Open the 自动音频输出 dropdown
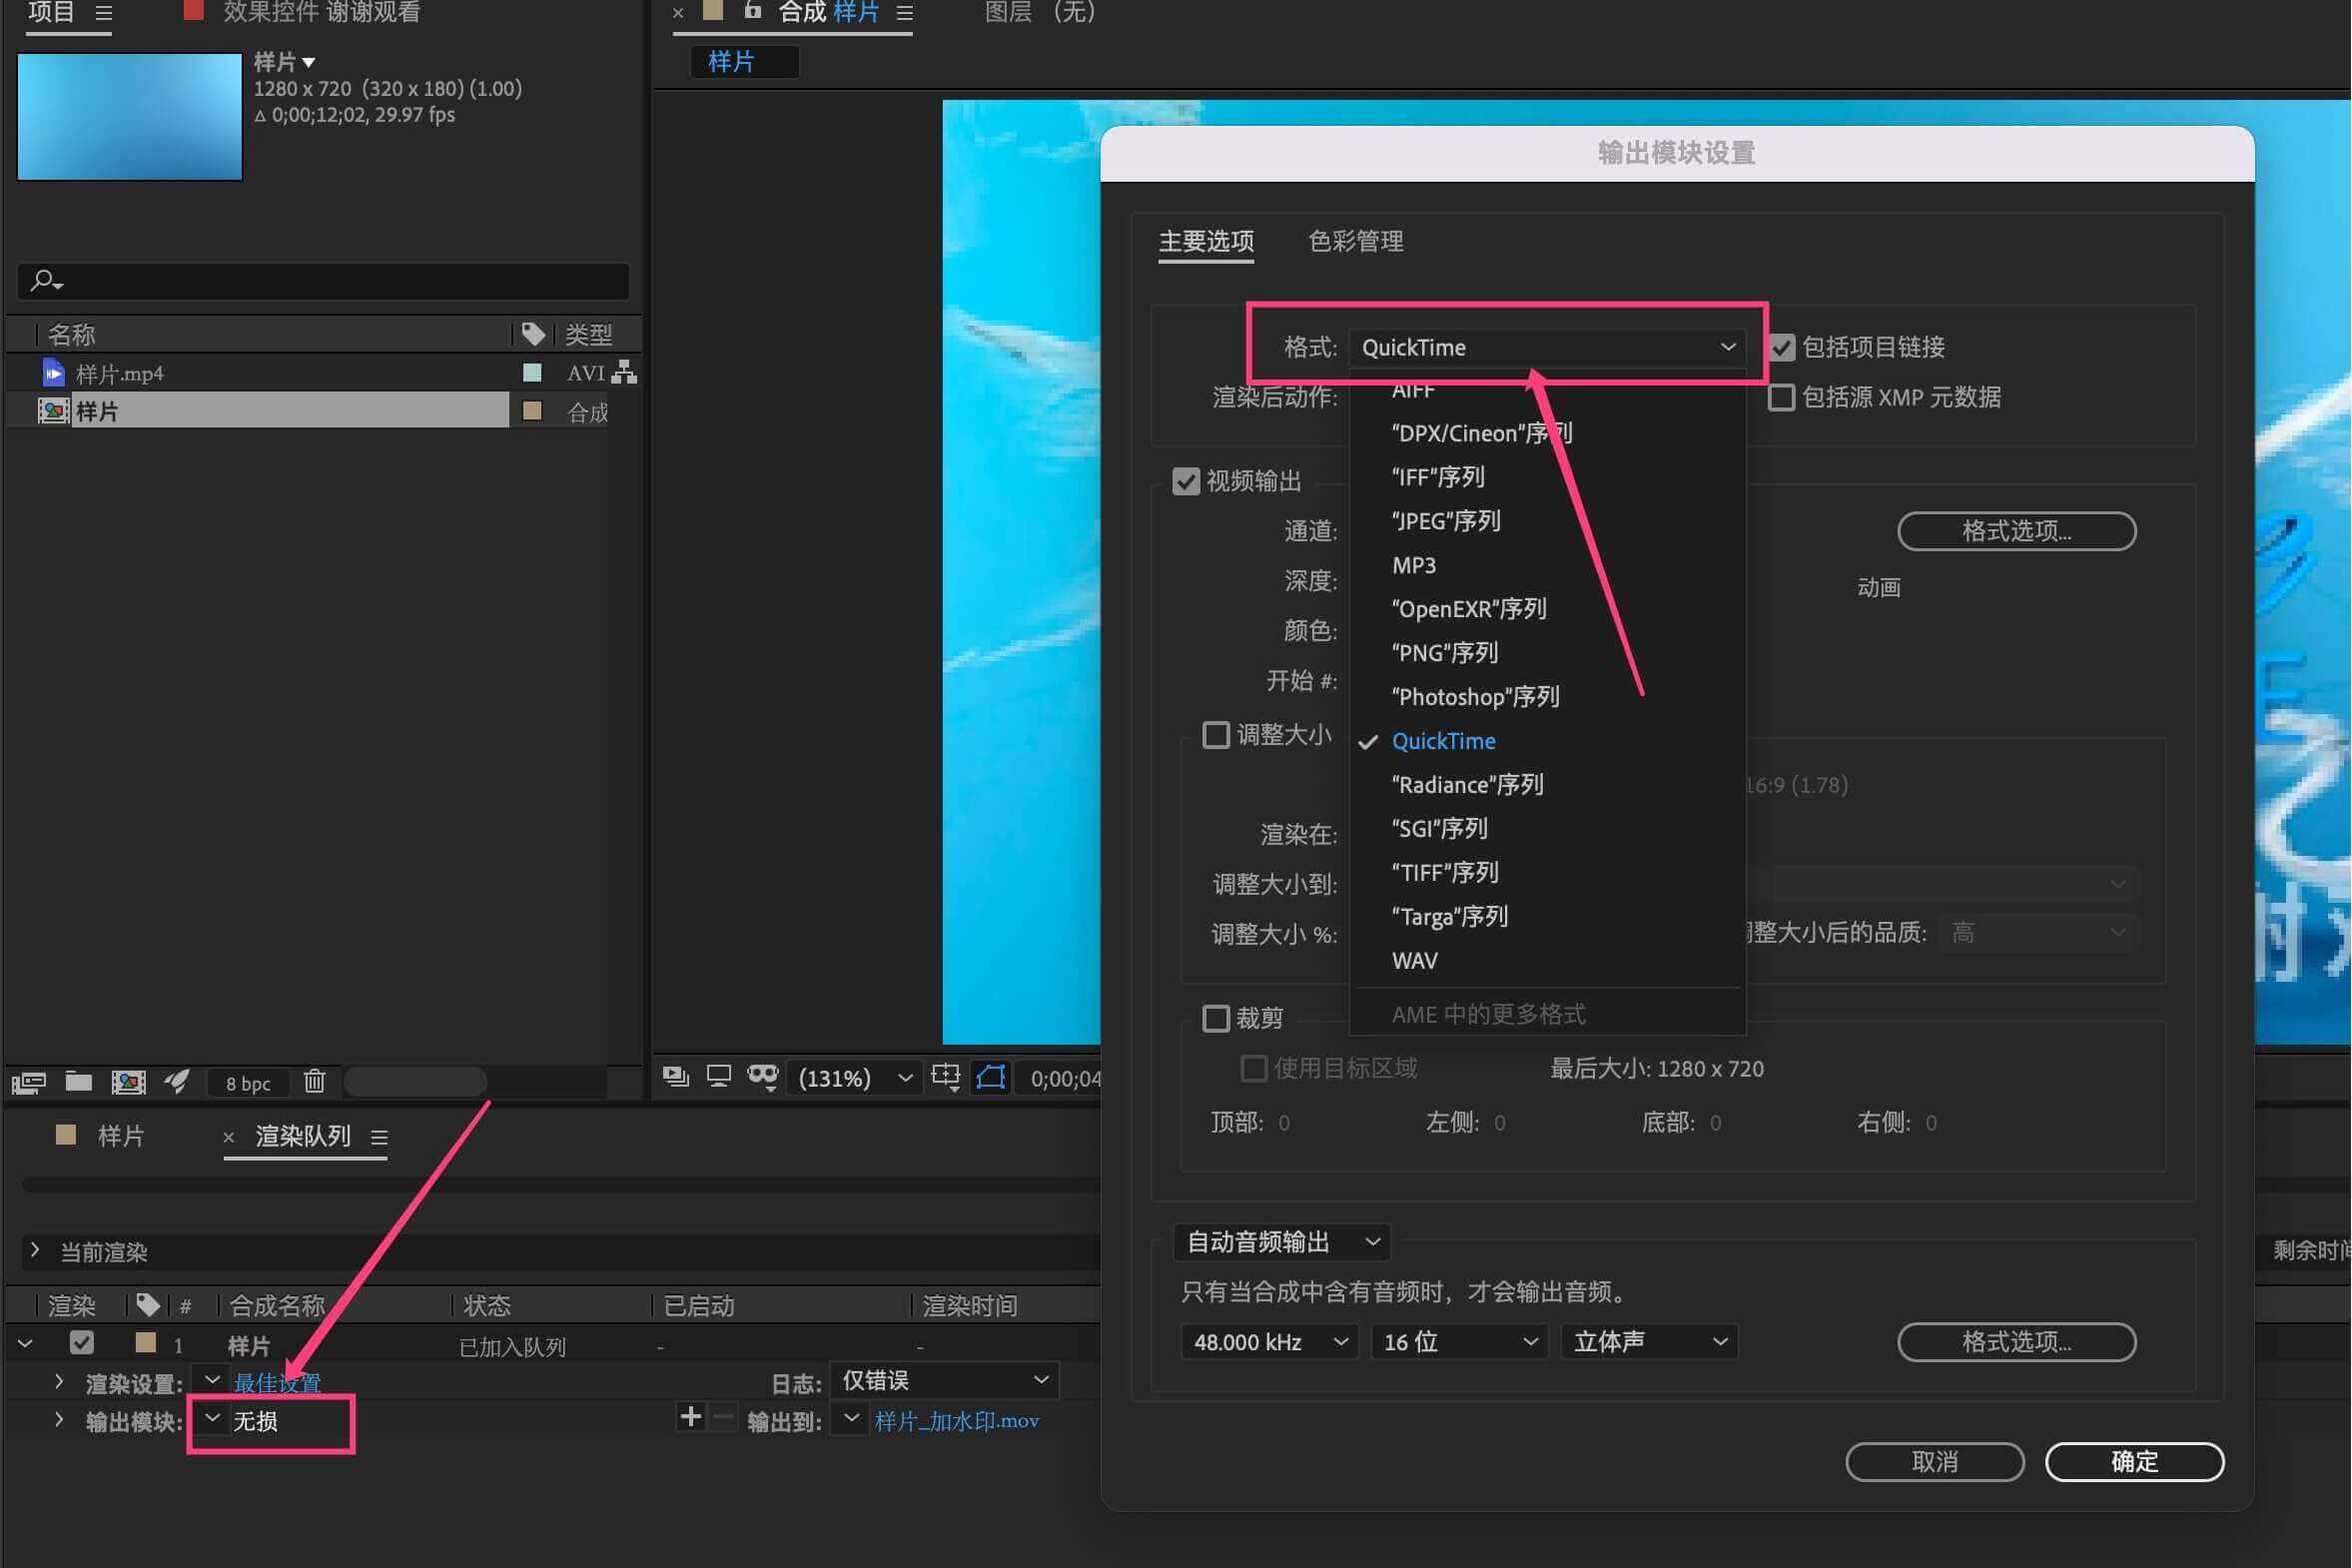The width and height of the screenshot is (2352, 1568). pyautogui.click(x=1282, y=1242)
